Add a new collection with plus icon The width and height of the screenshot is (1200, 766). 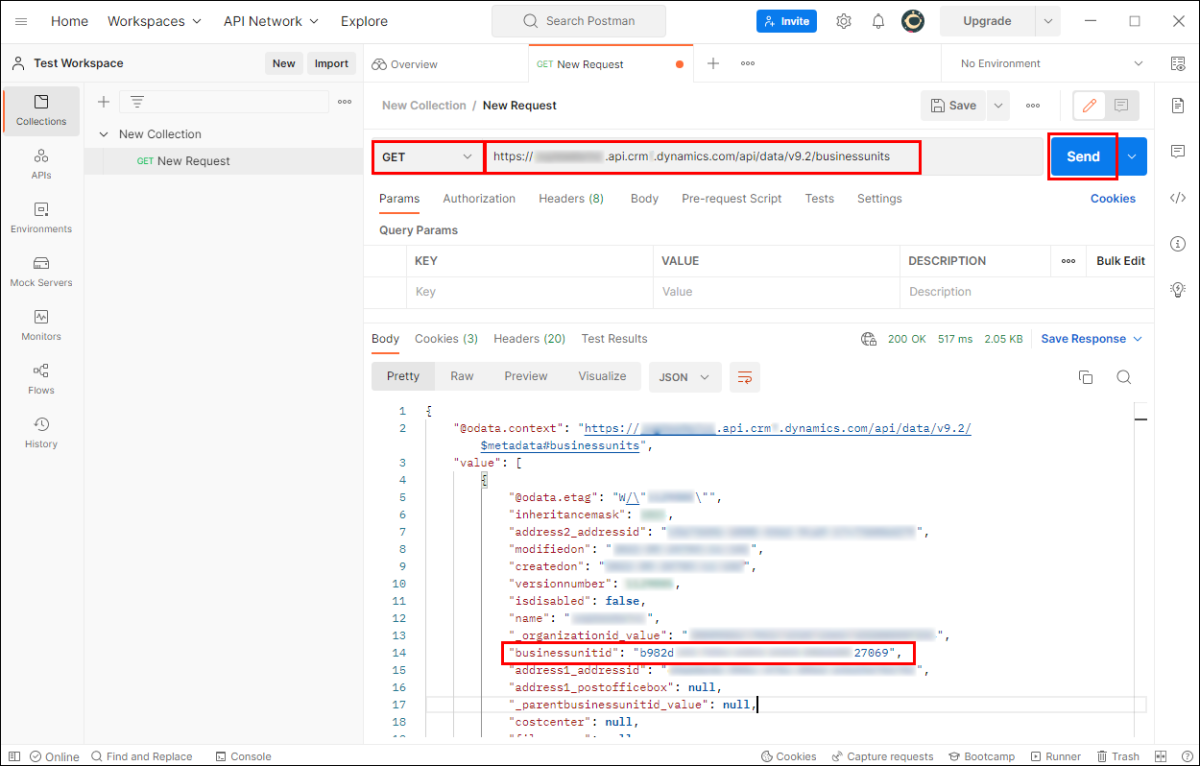click(103, 101)
